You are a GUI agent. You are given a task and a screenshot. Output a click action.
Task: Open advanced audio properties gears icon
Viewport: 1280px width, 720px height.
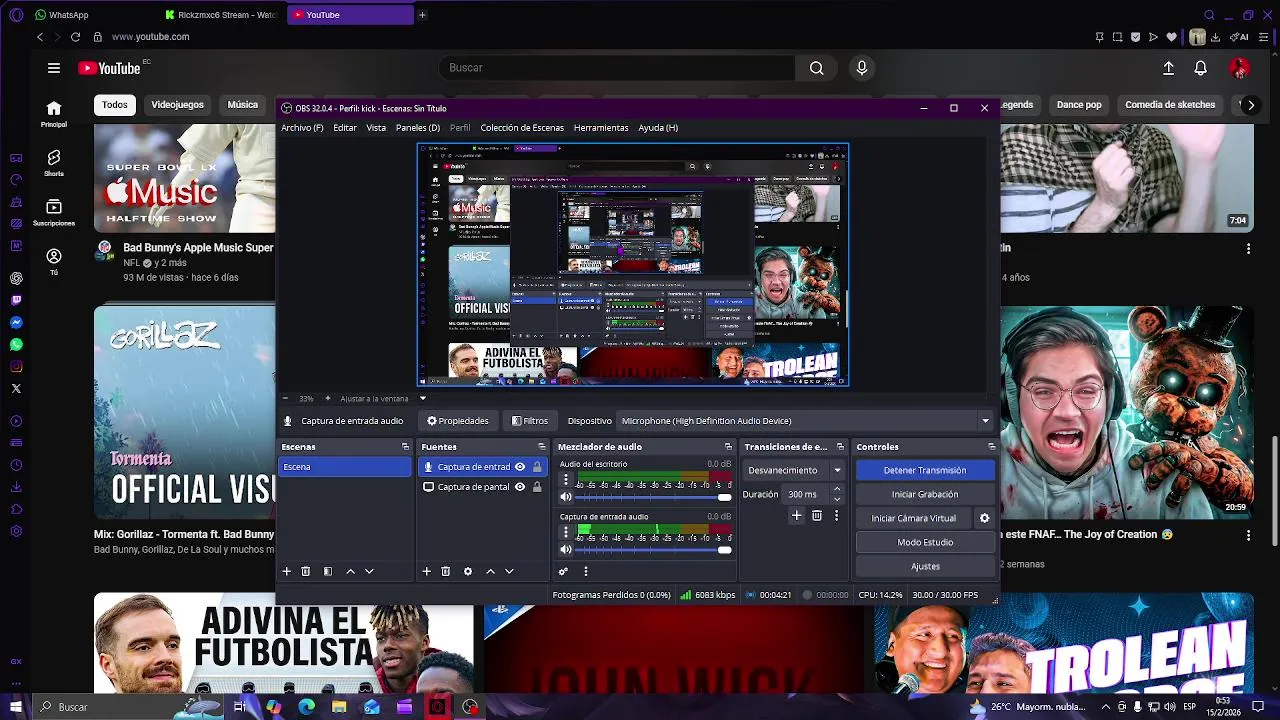click(563, 571)
